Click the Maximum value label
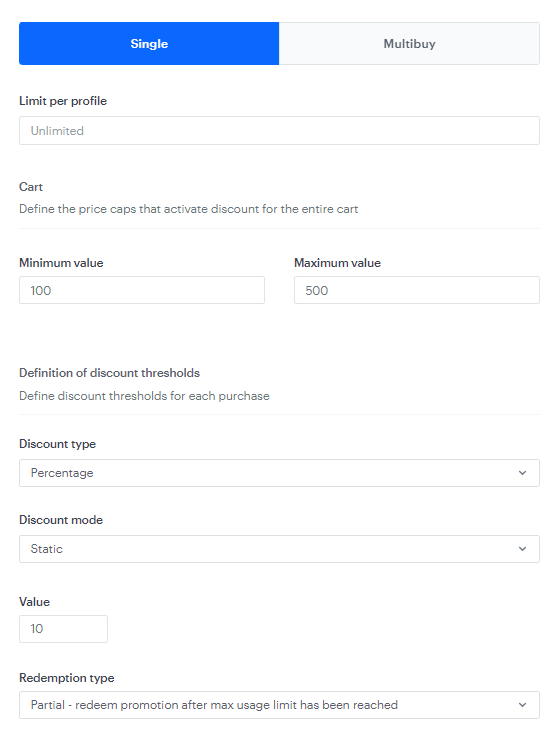 click(x=338, y=263)
